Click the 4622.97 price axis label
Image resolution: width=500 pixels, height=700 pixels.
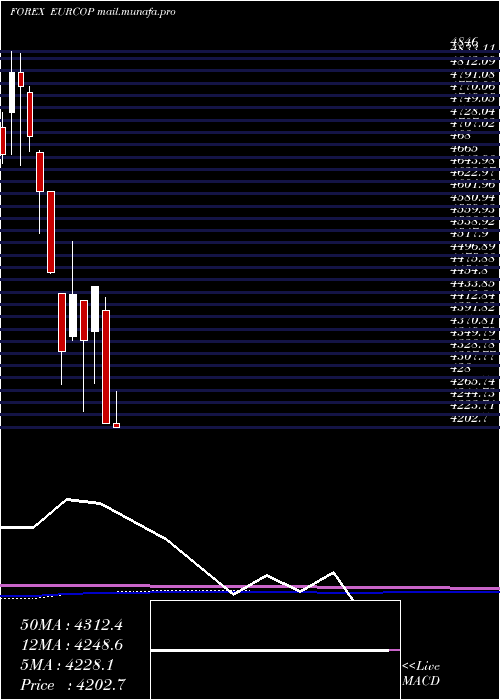tap(473, 172)
